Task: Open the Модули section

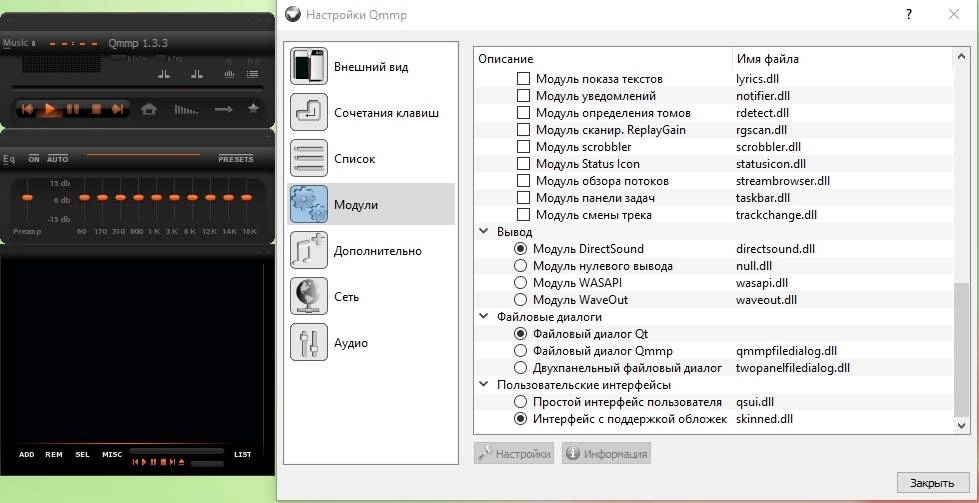Action: 371,205
